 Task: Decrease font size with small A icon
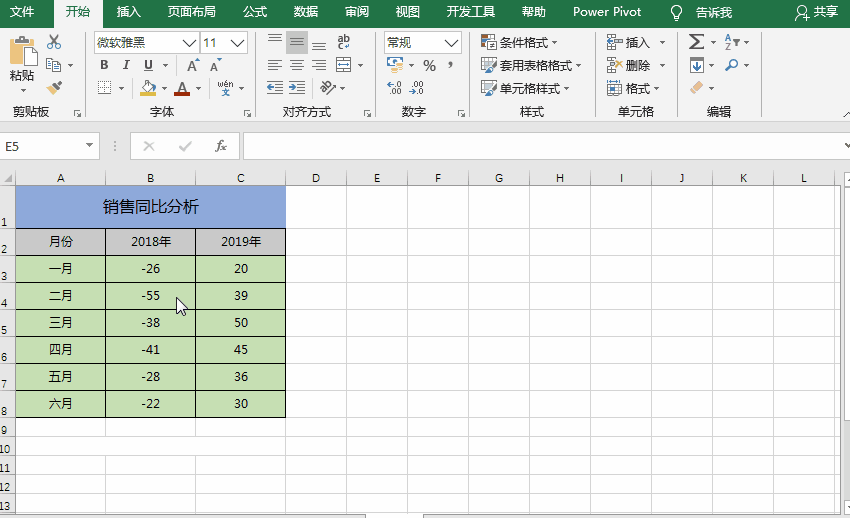215,65
